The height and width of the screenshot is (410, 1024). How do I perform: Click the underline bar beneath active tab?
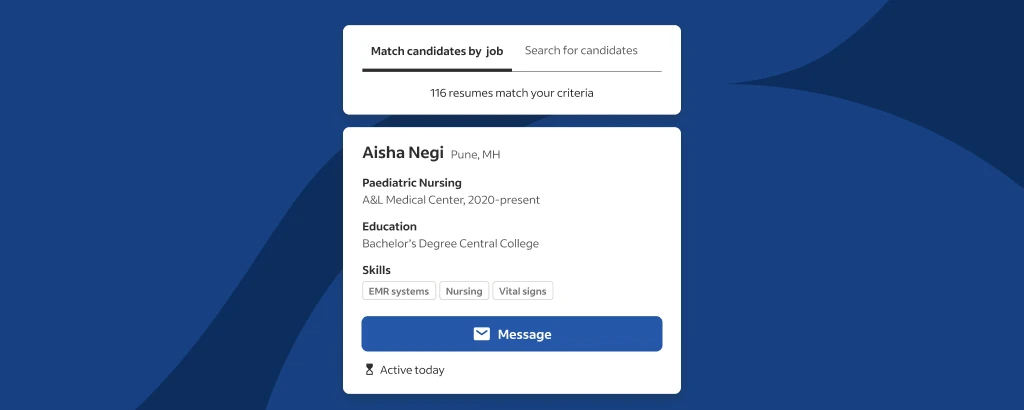click(x=437, y=70)
